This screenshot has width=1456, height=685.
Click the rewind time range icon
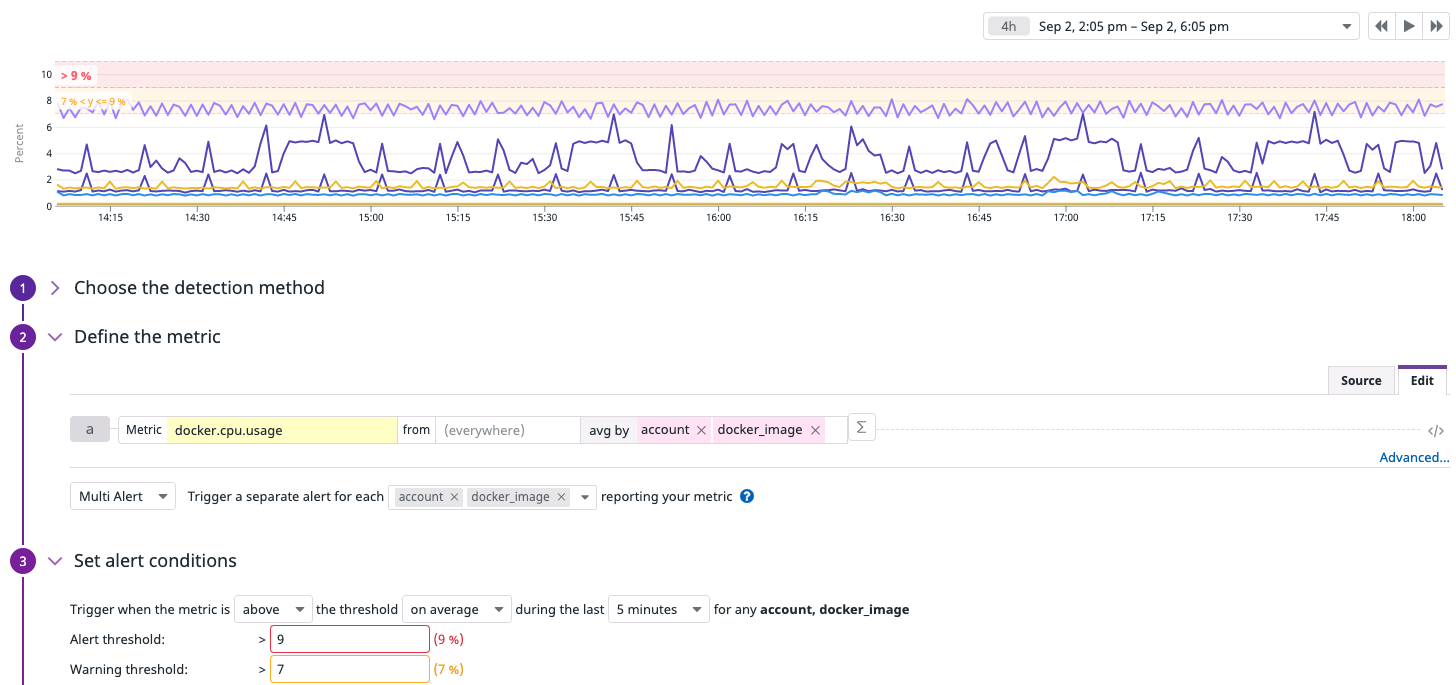(x=1382, y=27)
